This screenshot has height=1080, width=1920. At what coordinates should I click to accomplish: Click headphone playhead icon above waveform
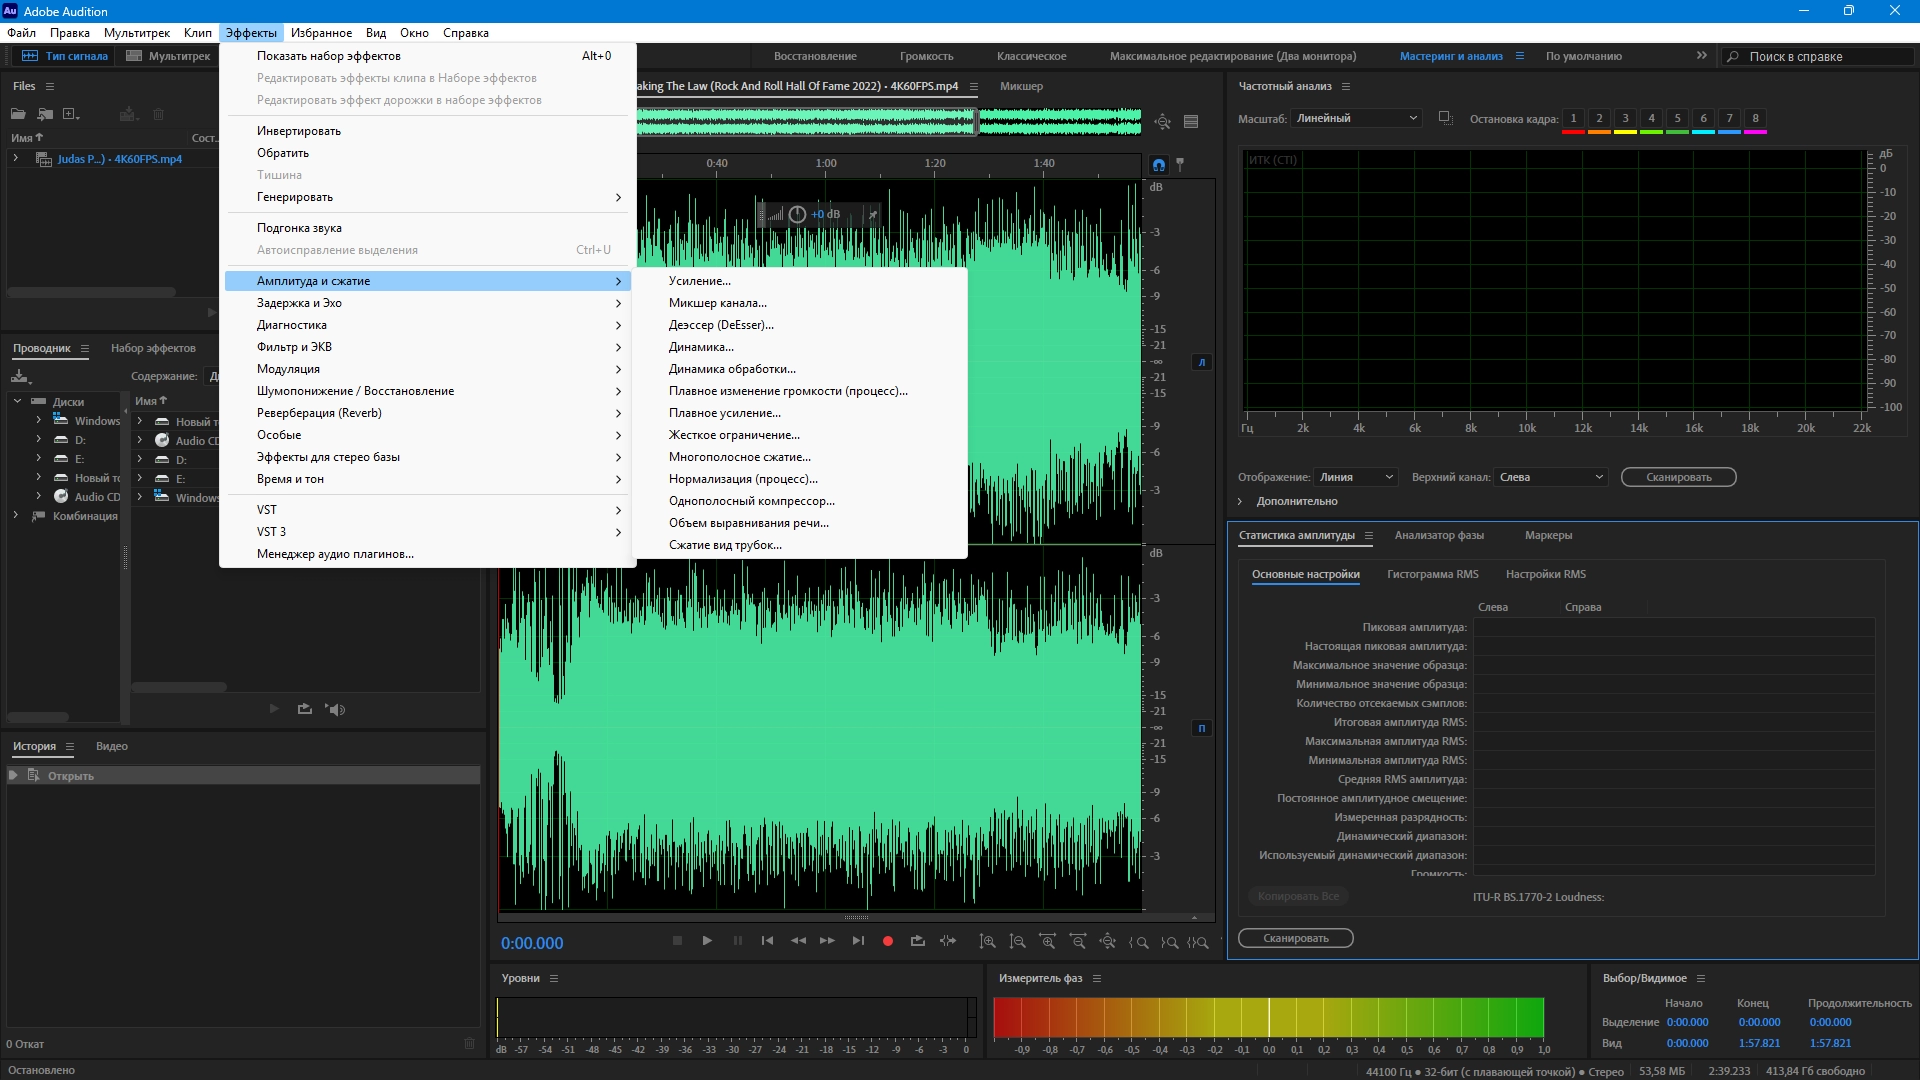1158,165
